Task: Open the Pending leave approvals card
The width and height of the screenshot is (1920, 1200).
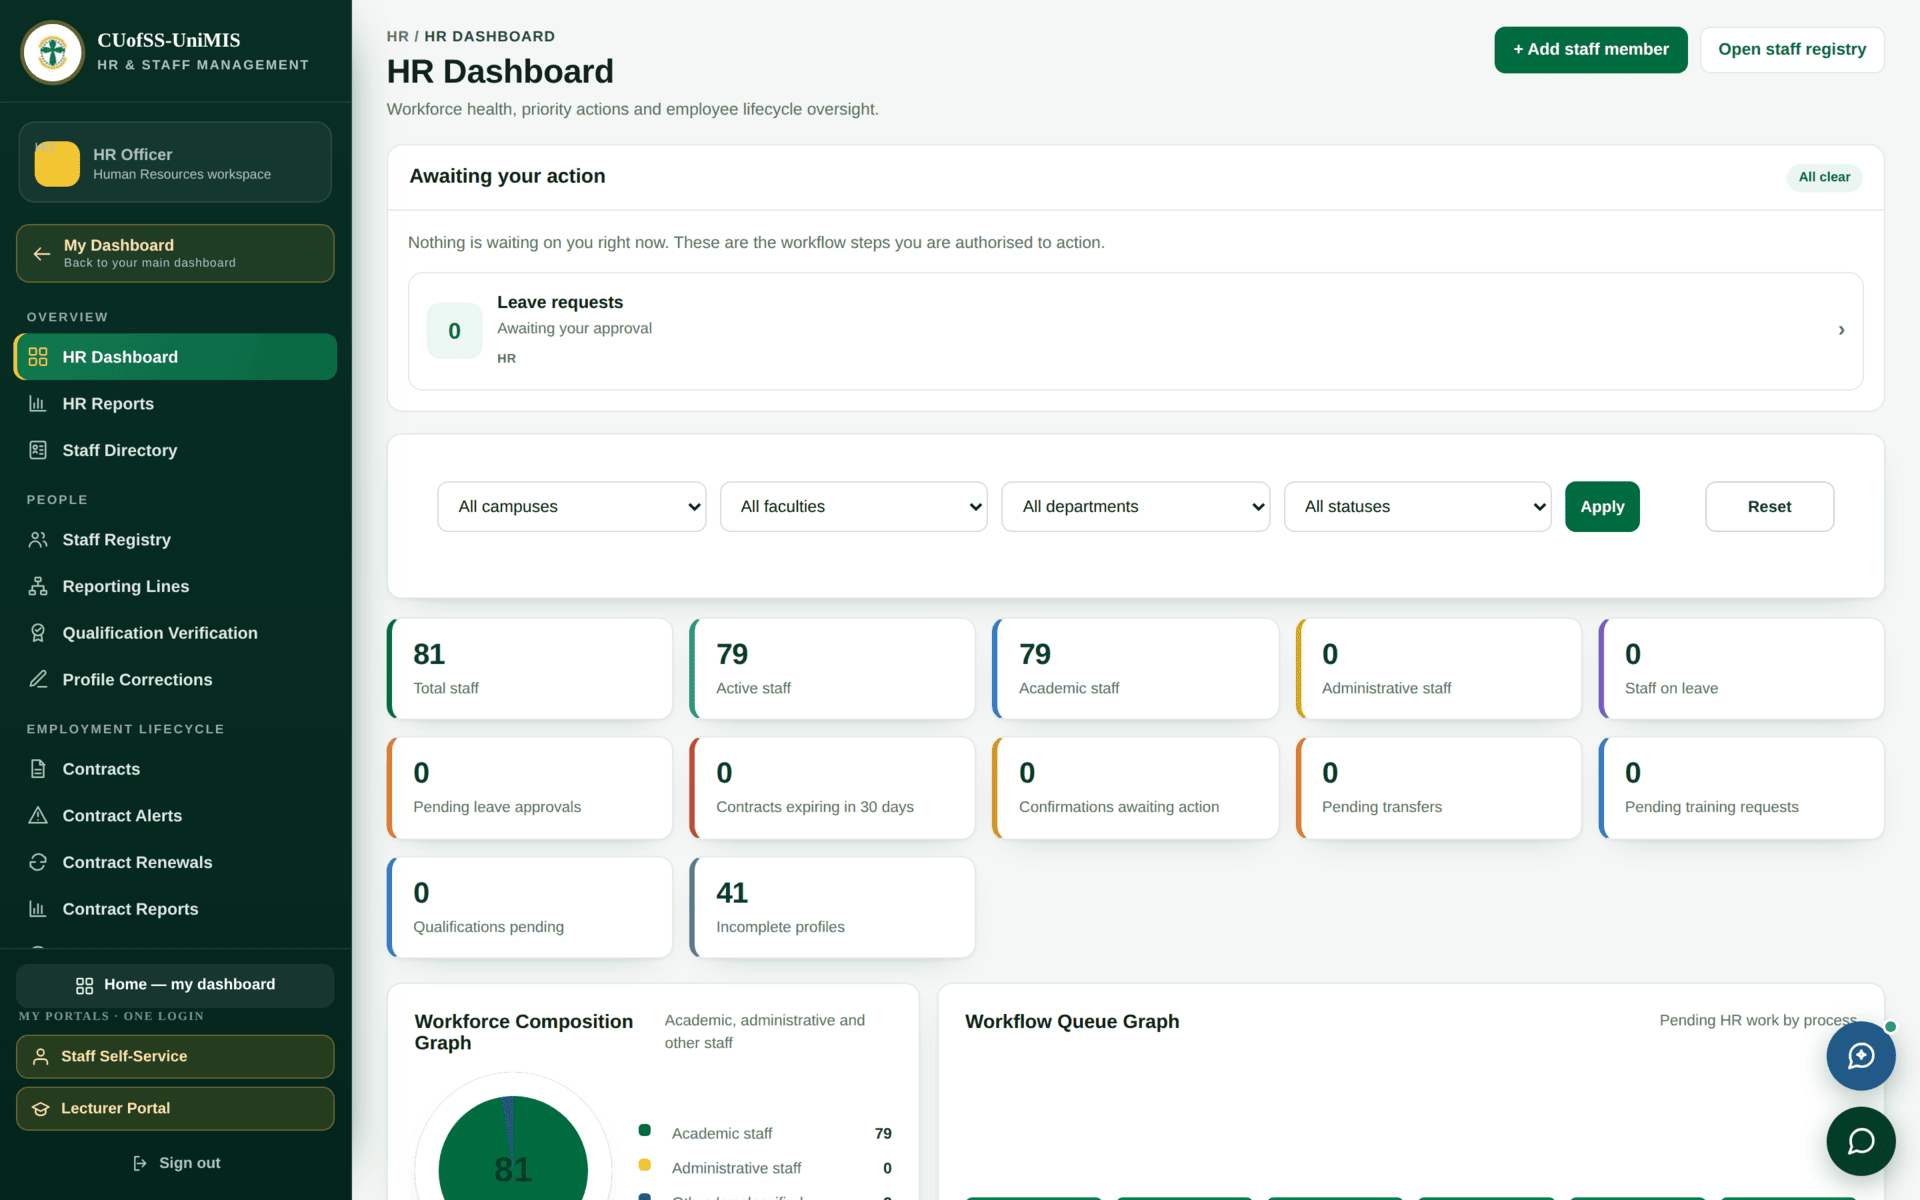Action: click(530, 788)
